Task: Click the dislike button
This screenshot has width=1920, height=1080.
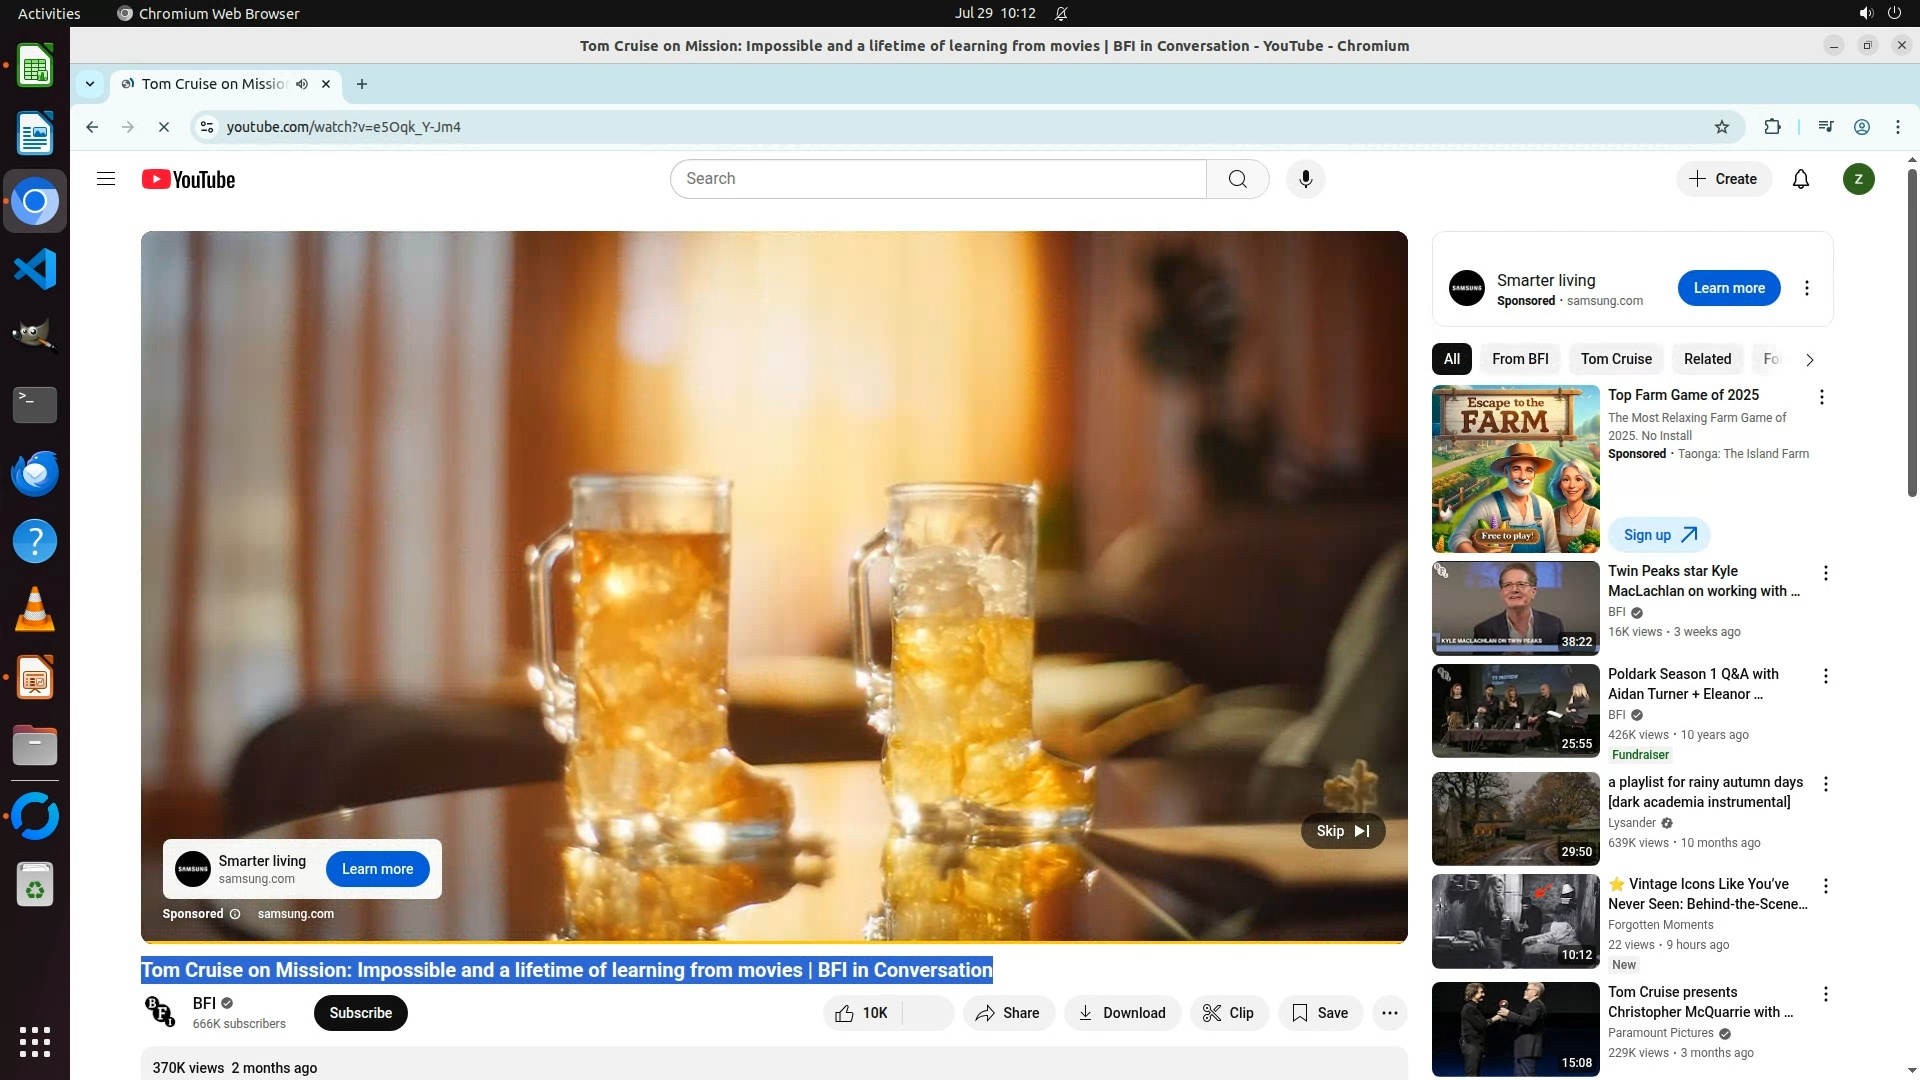Action: click(x=929, y=1013)
